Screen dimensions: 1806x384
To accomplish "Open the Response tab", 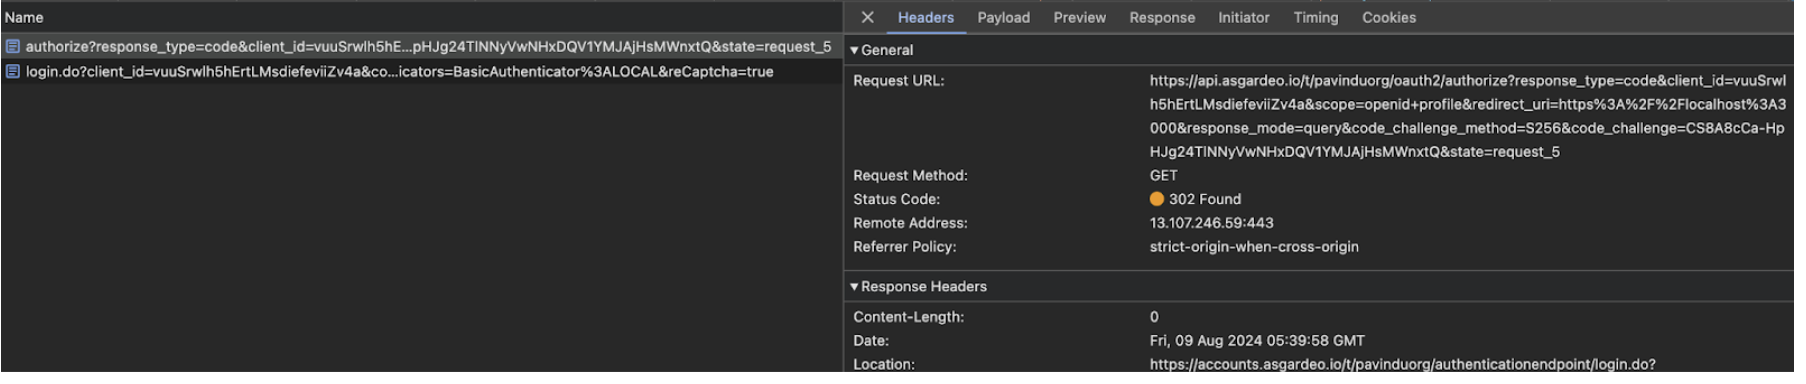I will click(x=1162, y=17).
